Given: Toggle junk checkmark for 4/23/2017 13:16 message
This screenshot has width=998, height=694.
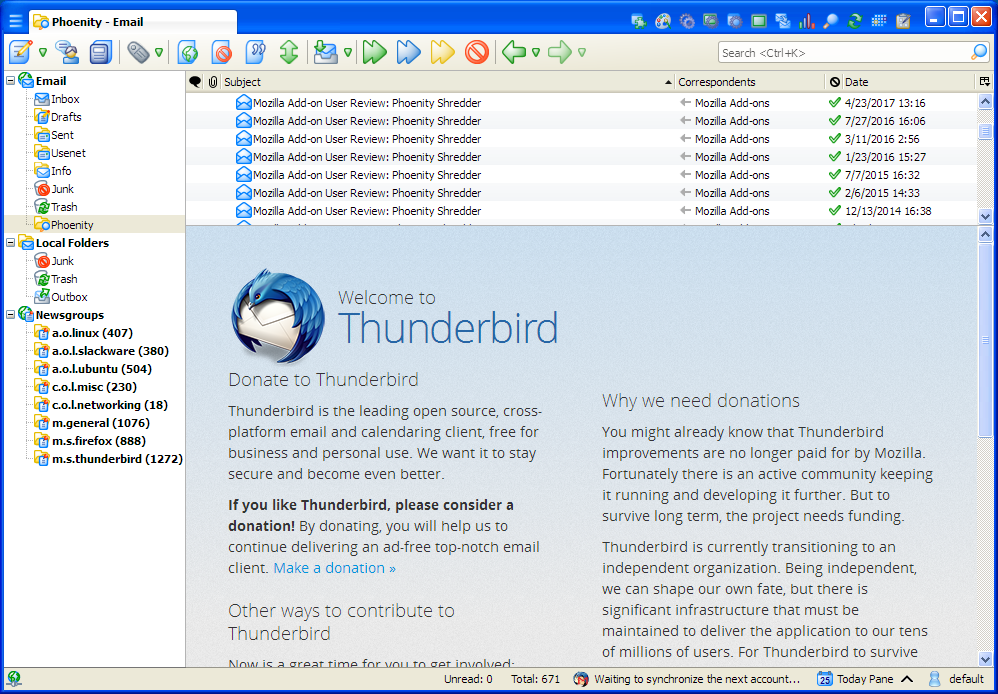Looking at the screenshot, I should (834, 103).
